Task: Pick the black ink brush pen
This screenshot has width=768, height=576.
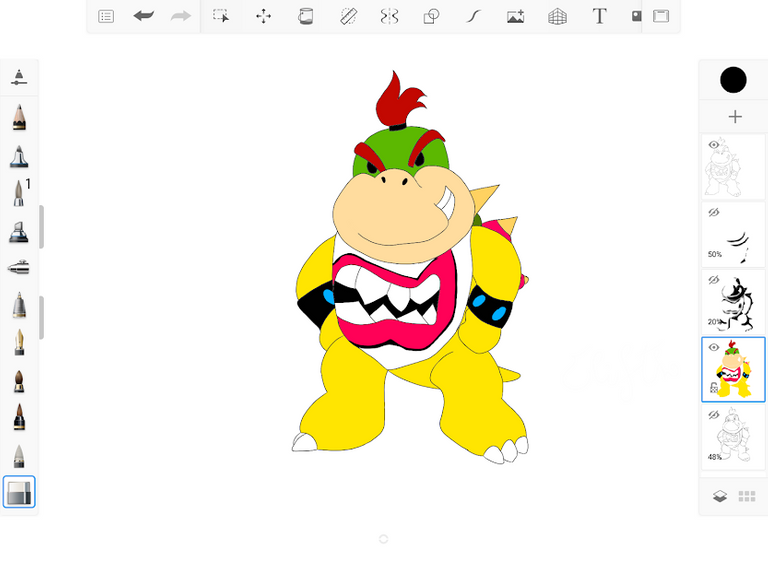Action: coord(19,417)
